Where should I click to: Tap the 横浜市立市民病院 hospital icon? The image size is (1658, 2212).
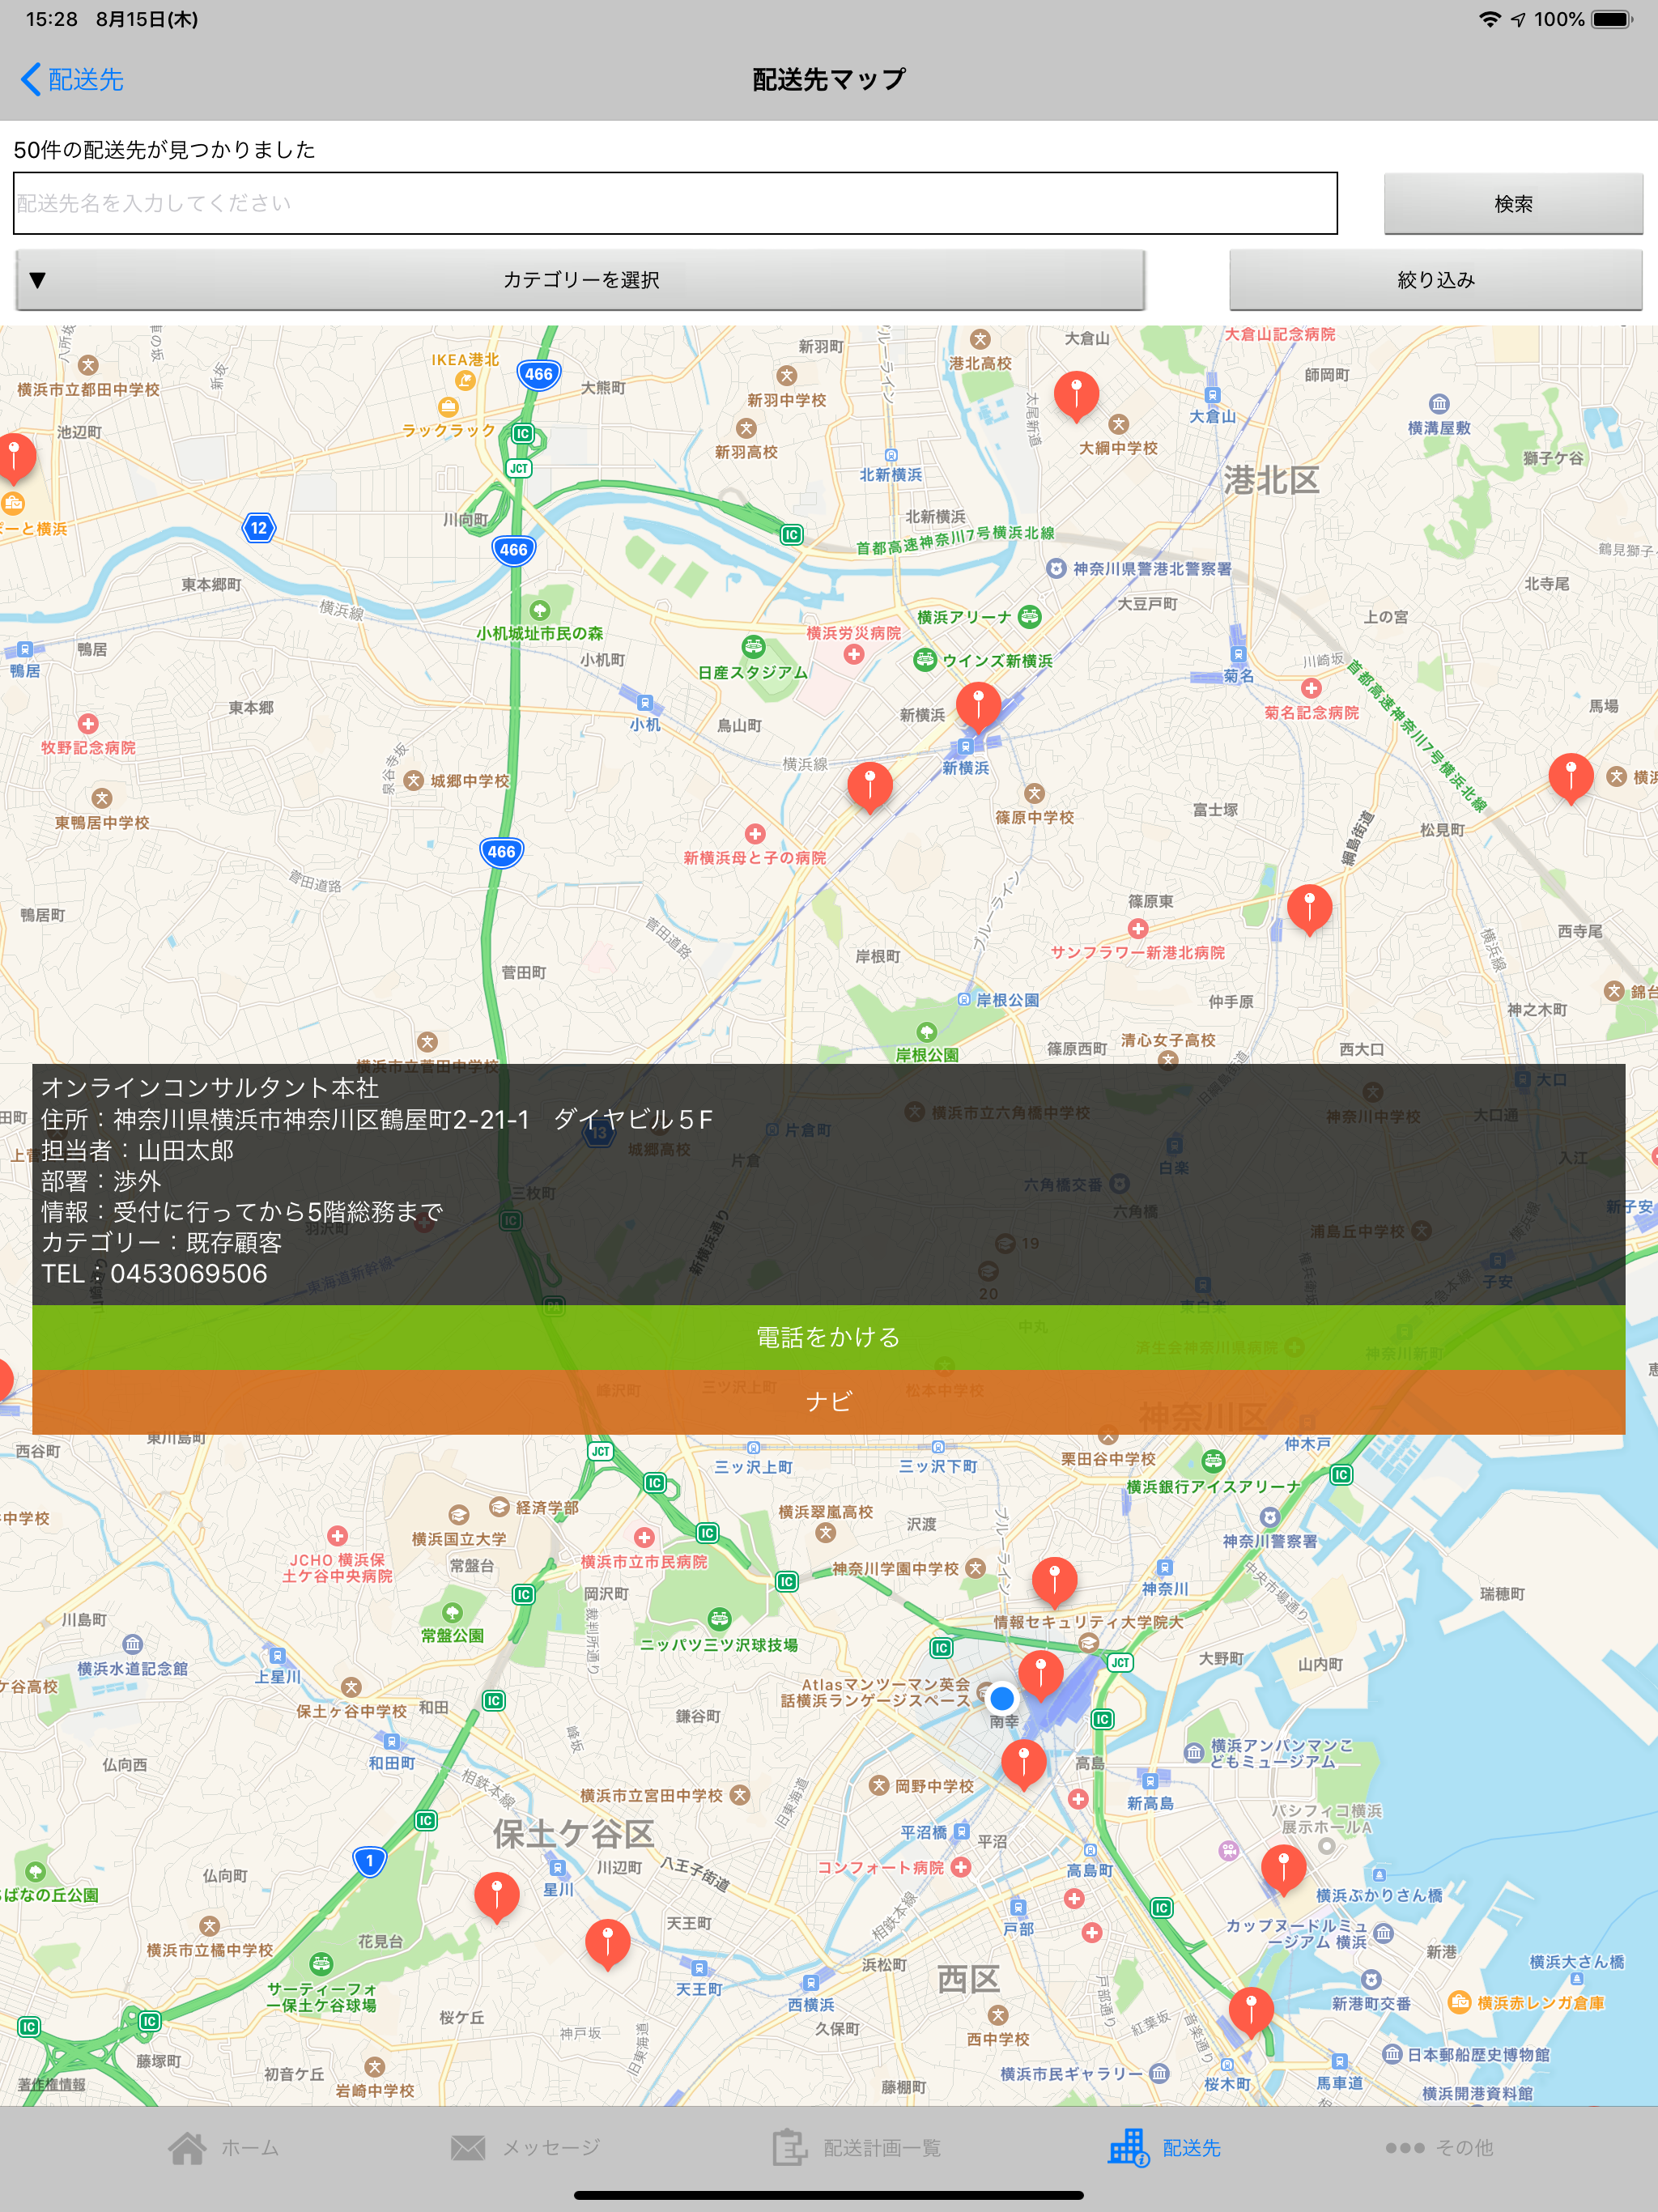644,1537
